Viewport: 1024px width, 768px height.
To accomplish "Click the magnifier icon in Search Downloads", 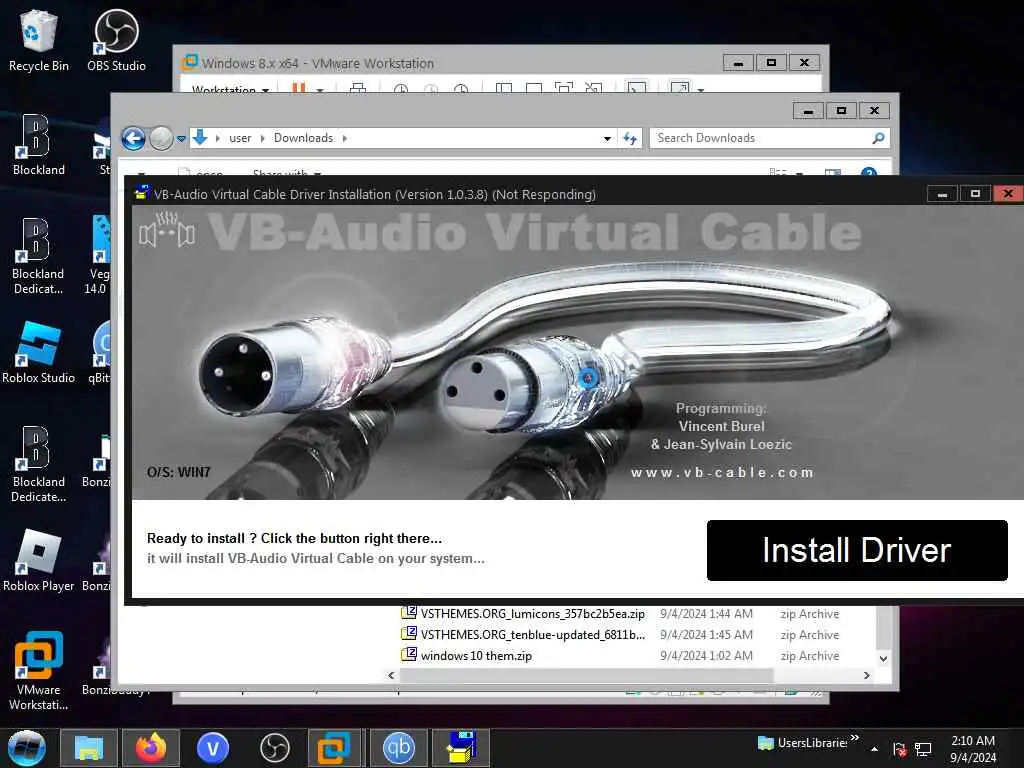I will (878, 138).
